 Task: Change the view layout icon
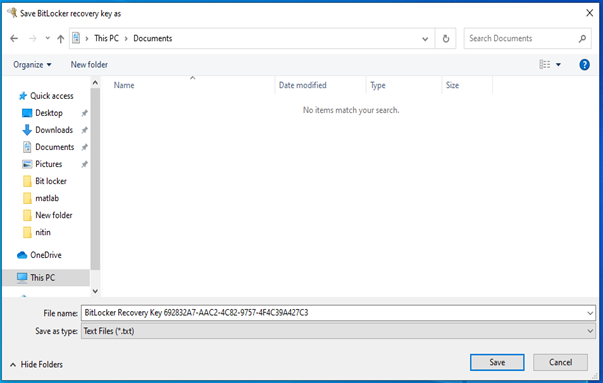click(x=545, y=64)
